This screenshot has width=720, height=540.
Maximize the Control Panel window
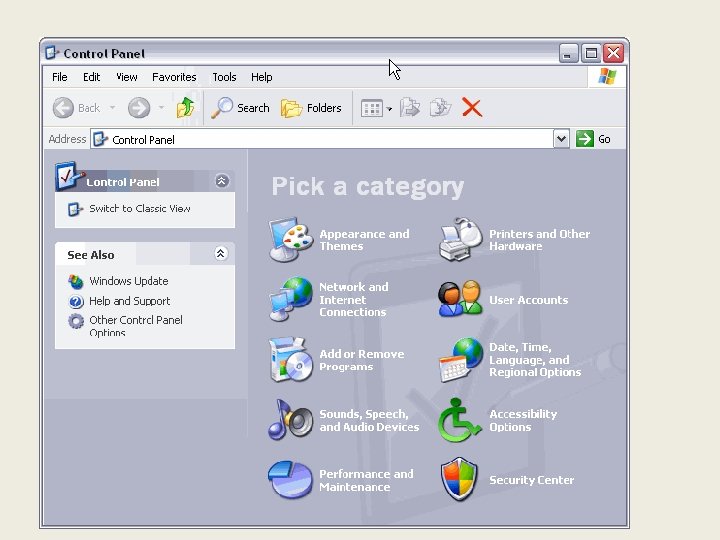pyautogui.click(x=591, y=53)
